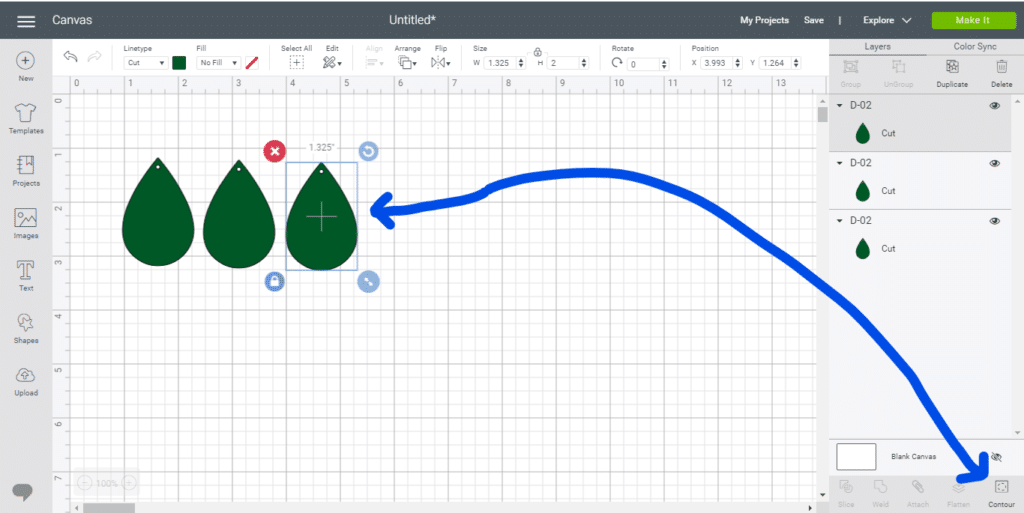The height and width of the screenshot is (513, 1024).
Task: Click the Undo arrow
Action: (71, 57)
